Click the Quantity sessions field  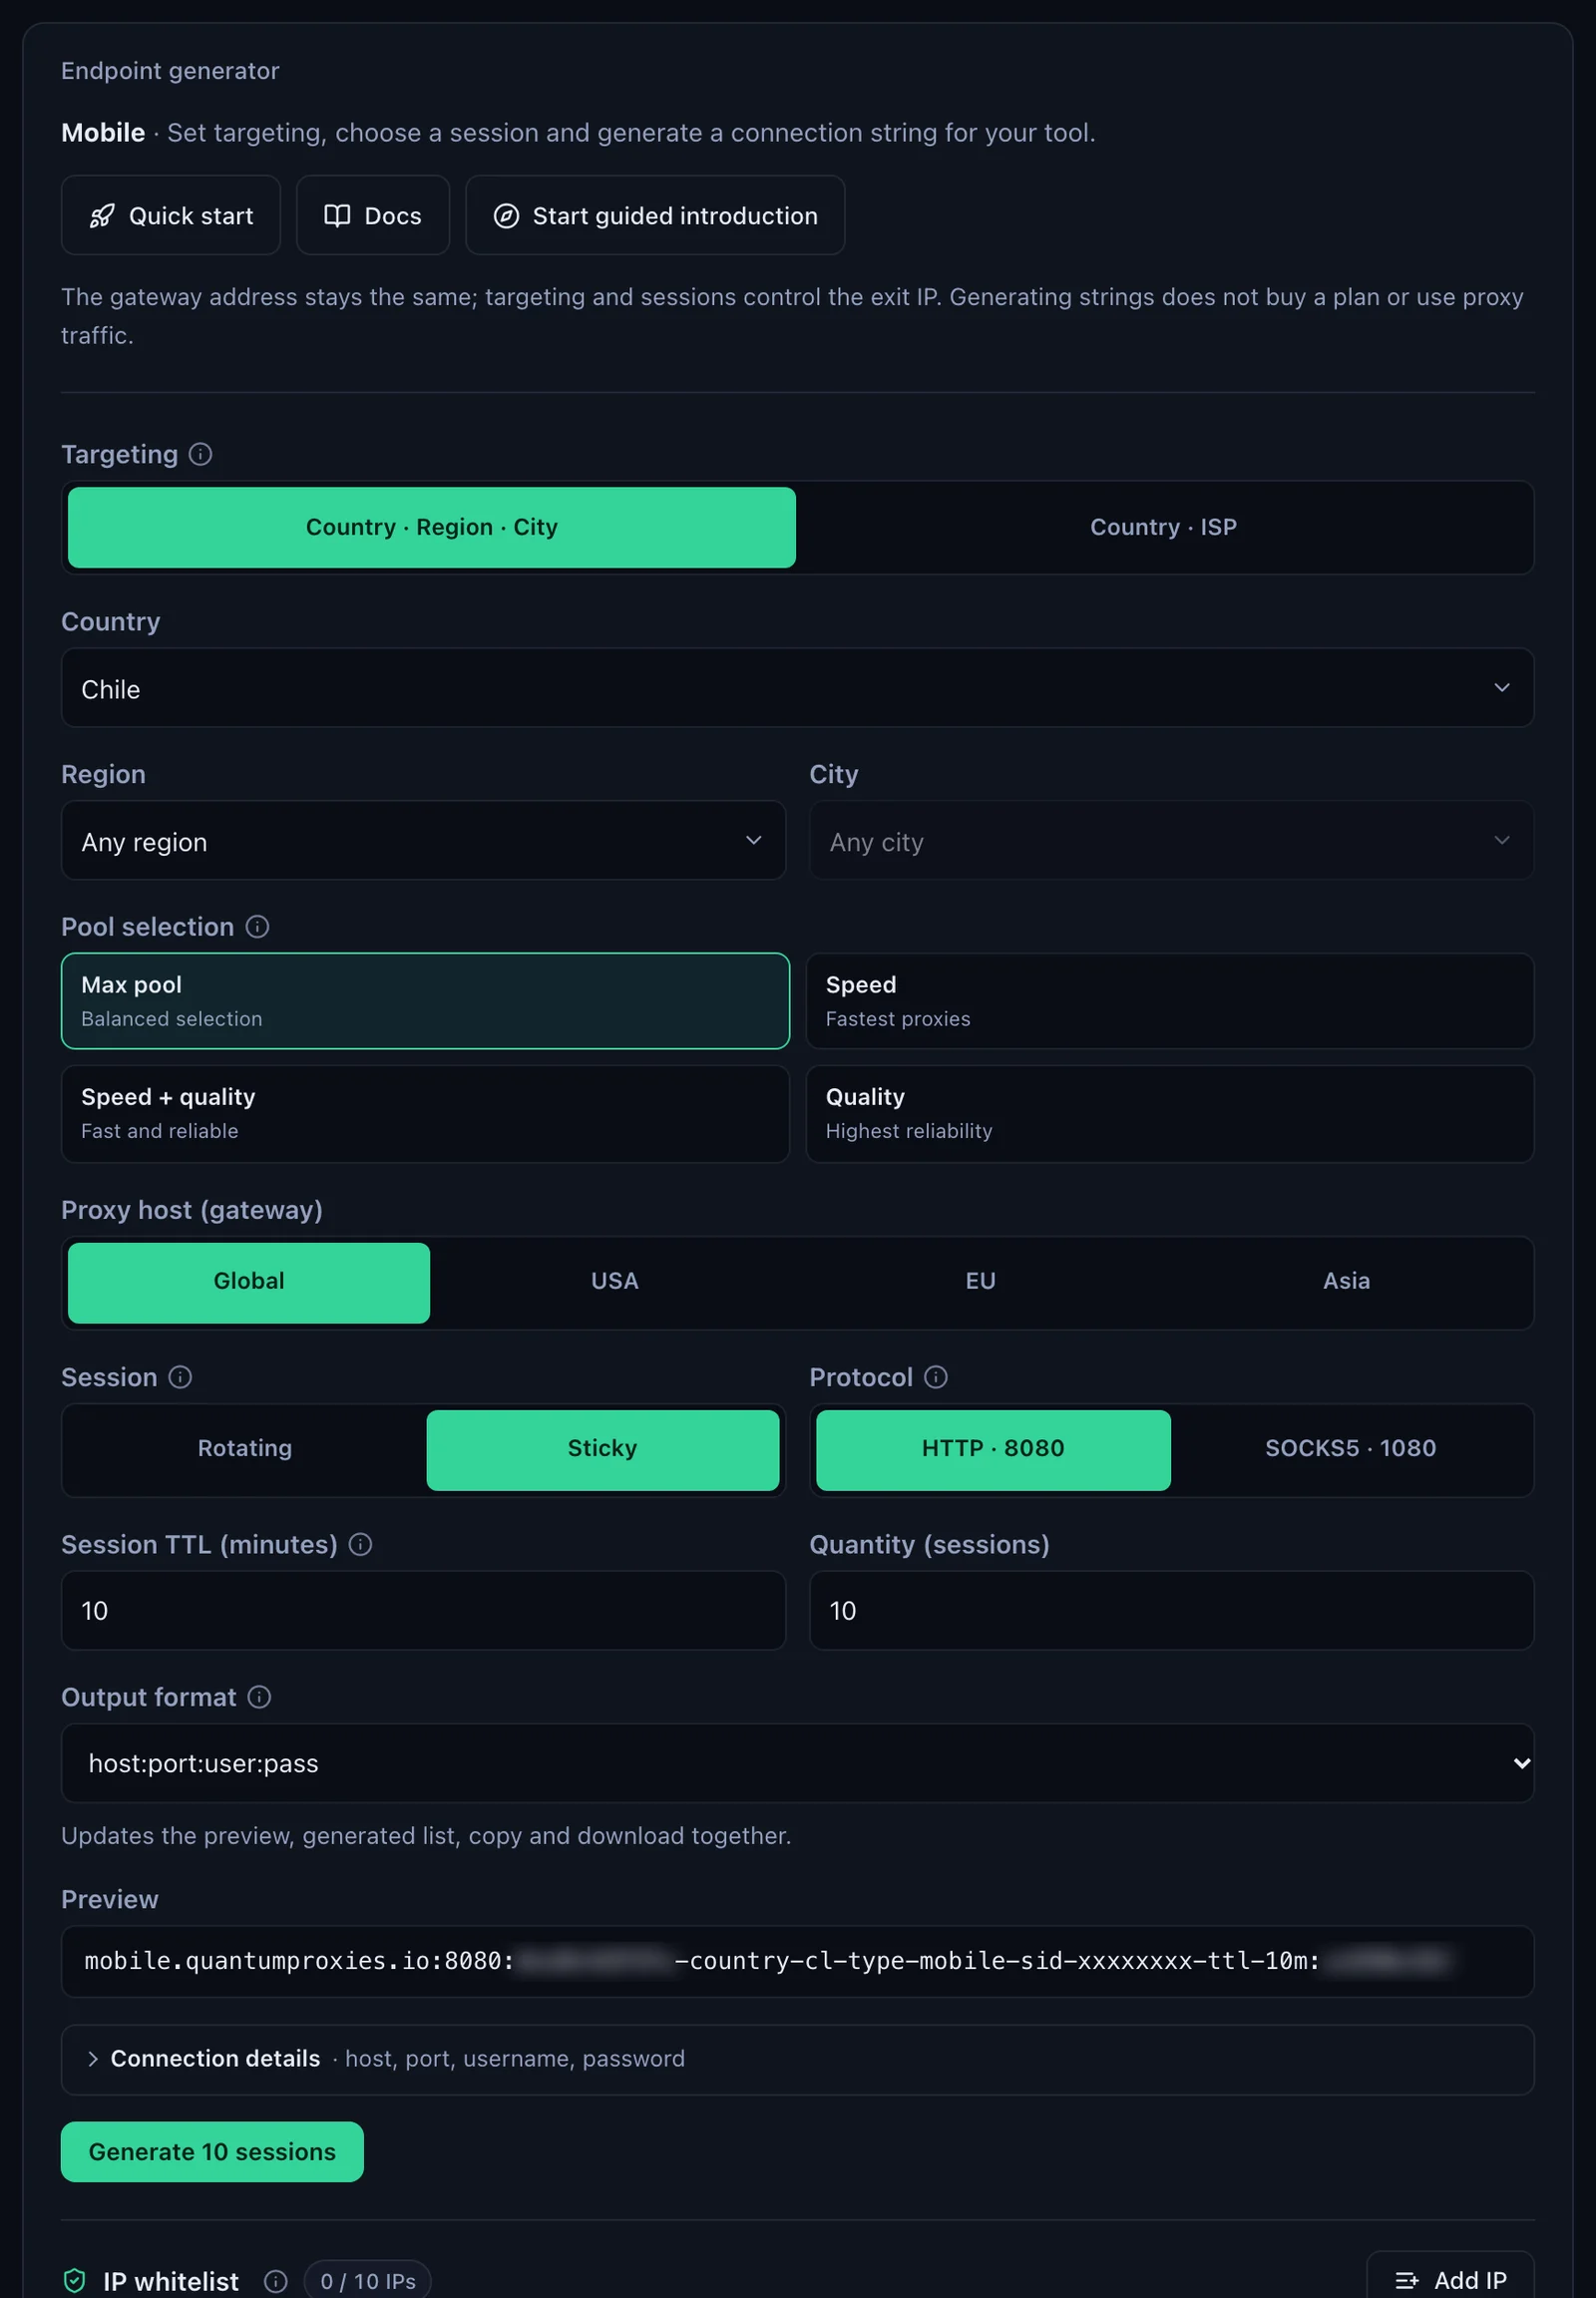click(1172, 1610)
